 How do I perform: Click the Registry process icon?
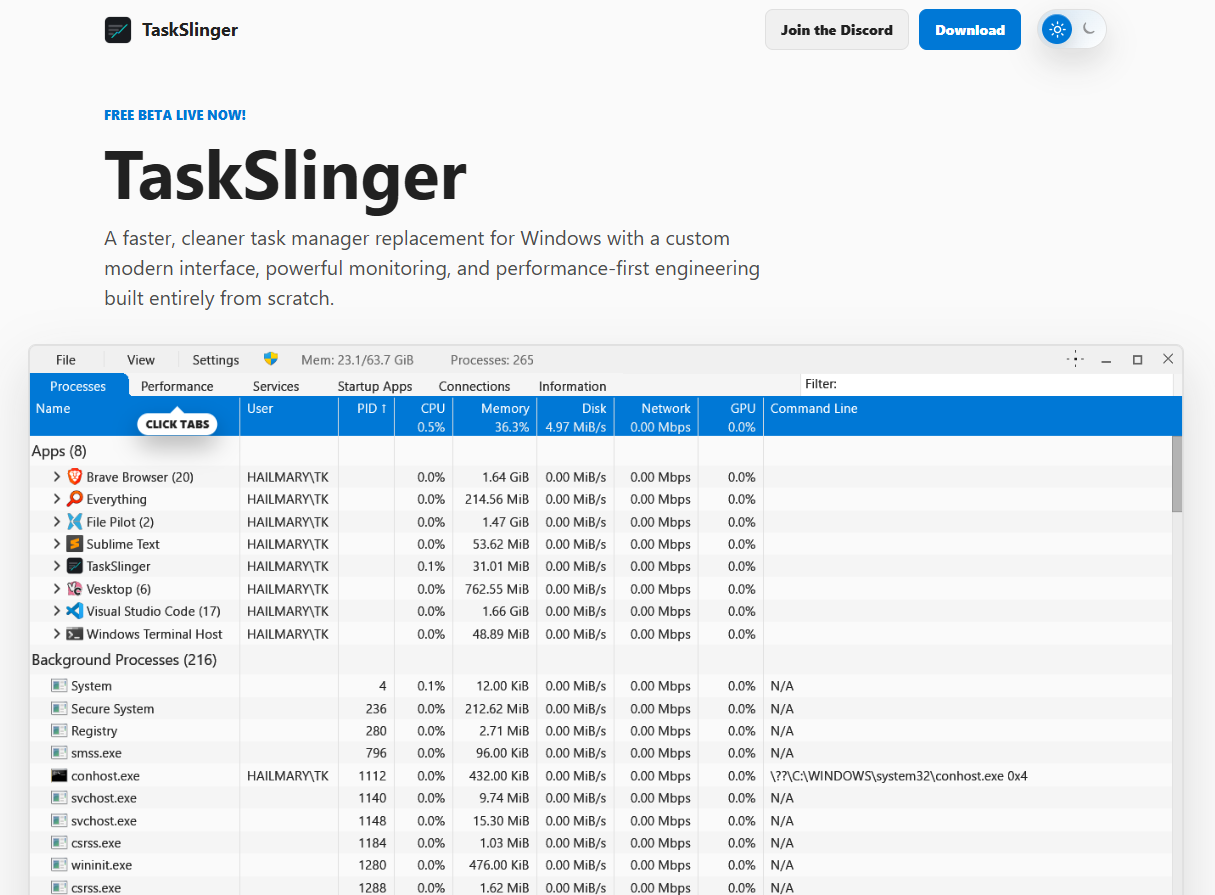[59, 731]
